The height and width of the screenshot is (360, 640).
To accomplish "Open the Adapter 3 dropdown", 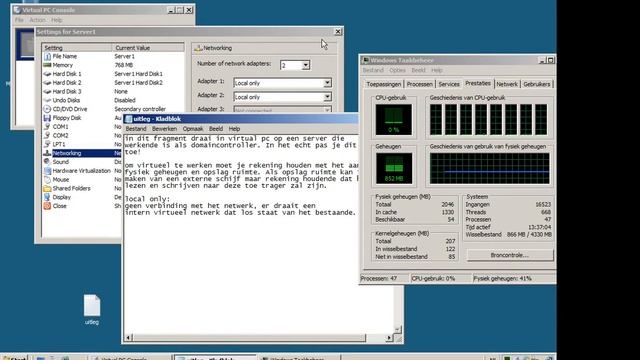I will tap(327, 110).
